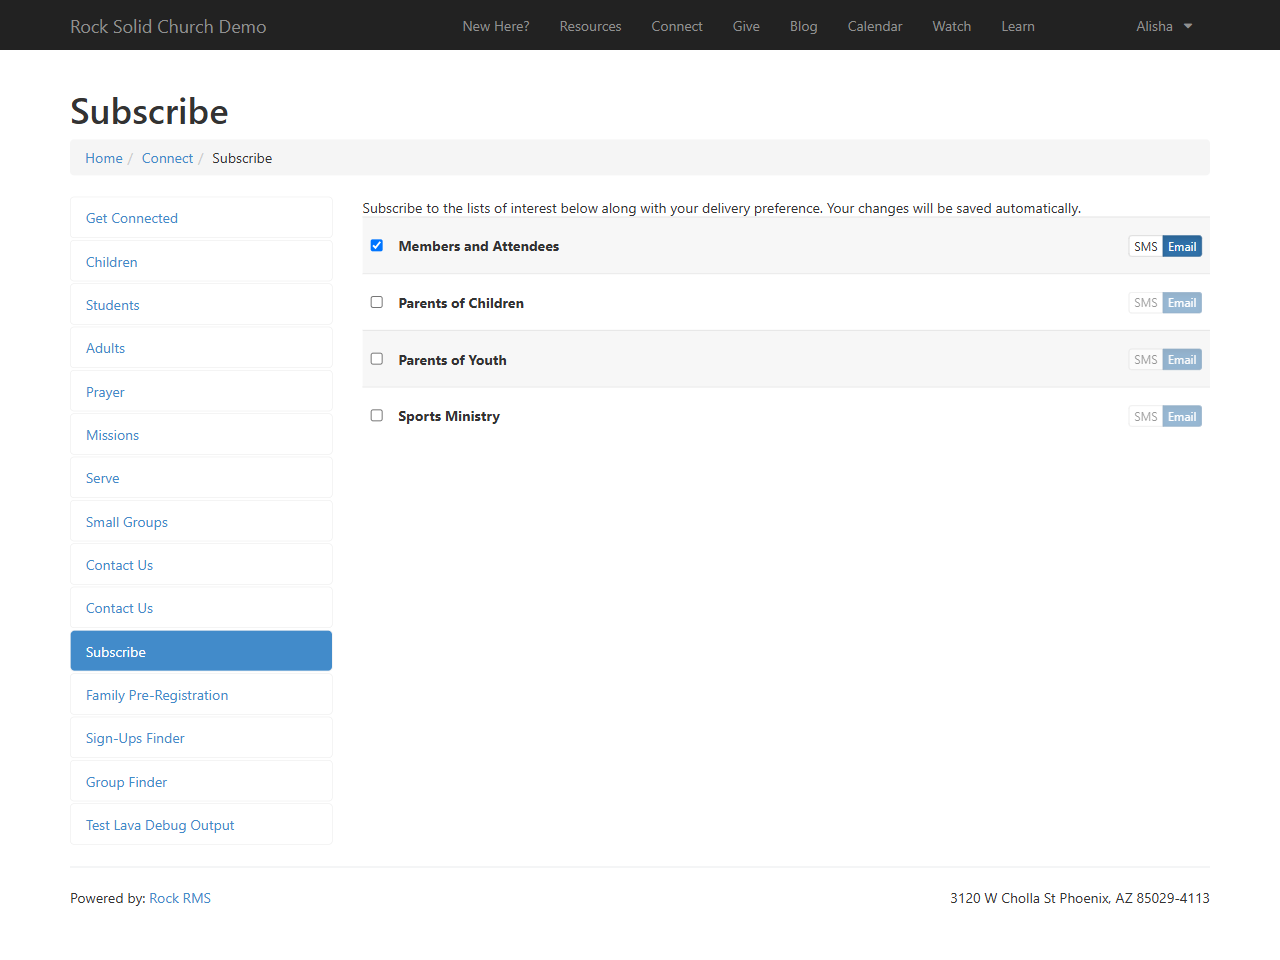Check the Parents of Children checkbox
Viewport: 1280px width, 960px height.
tap(377, 302)
